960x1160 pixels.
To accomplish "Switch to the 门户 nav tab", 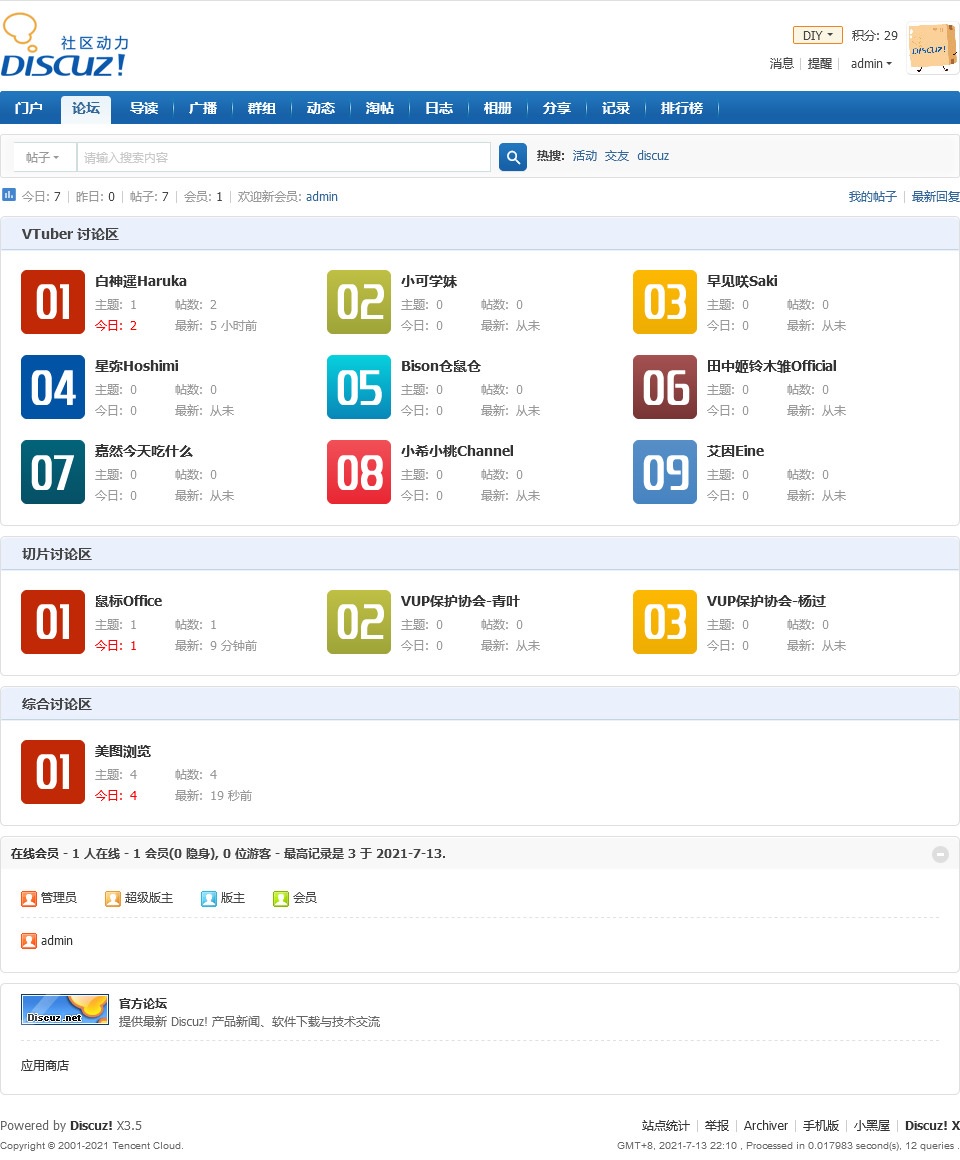I will tap(29, 108).
